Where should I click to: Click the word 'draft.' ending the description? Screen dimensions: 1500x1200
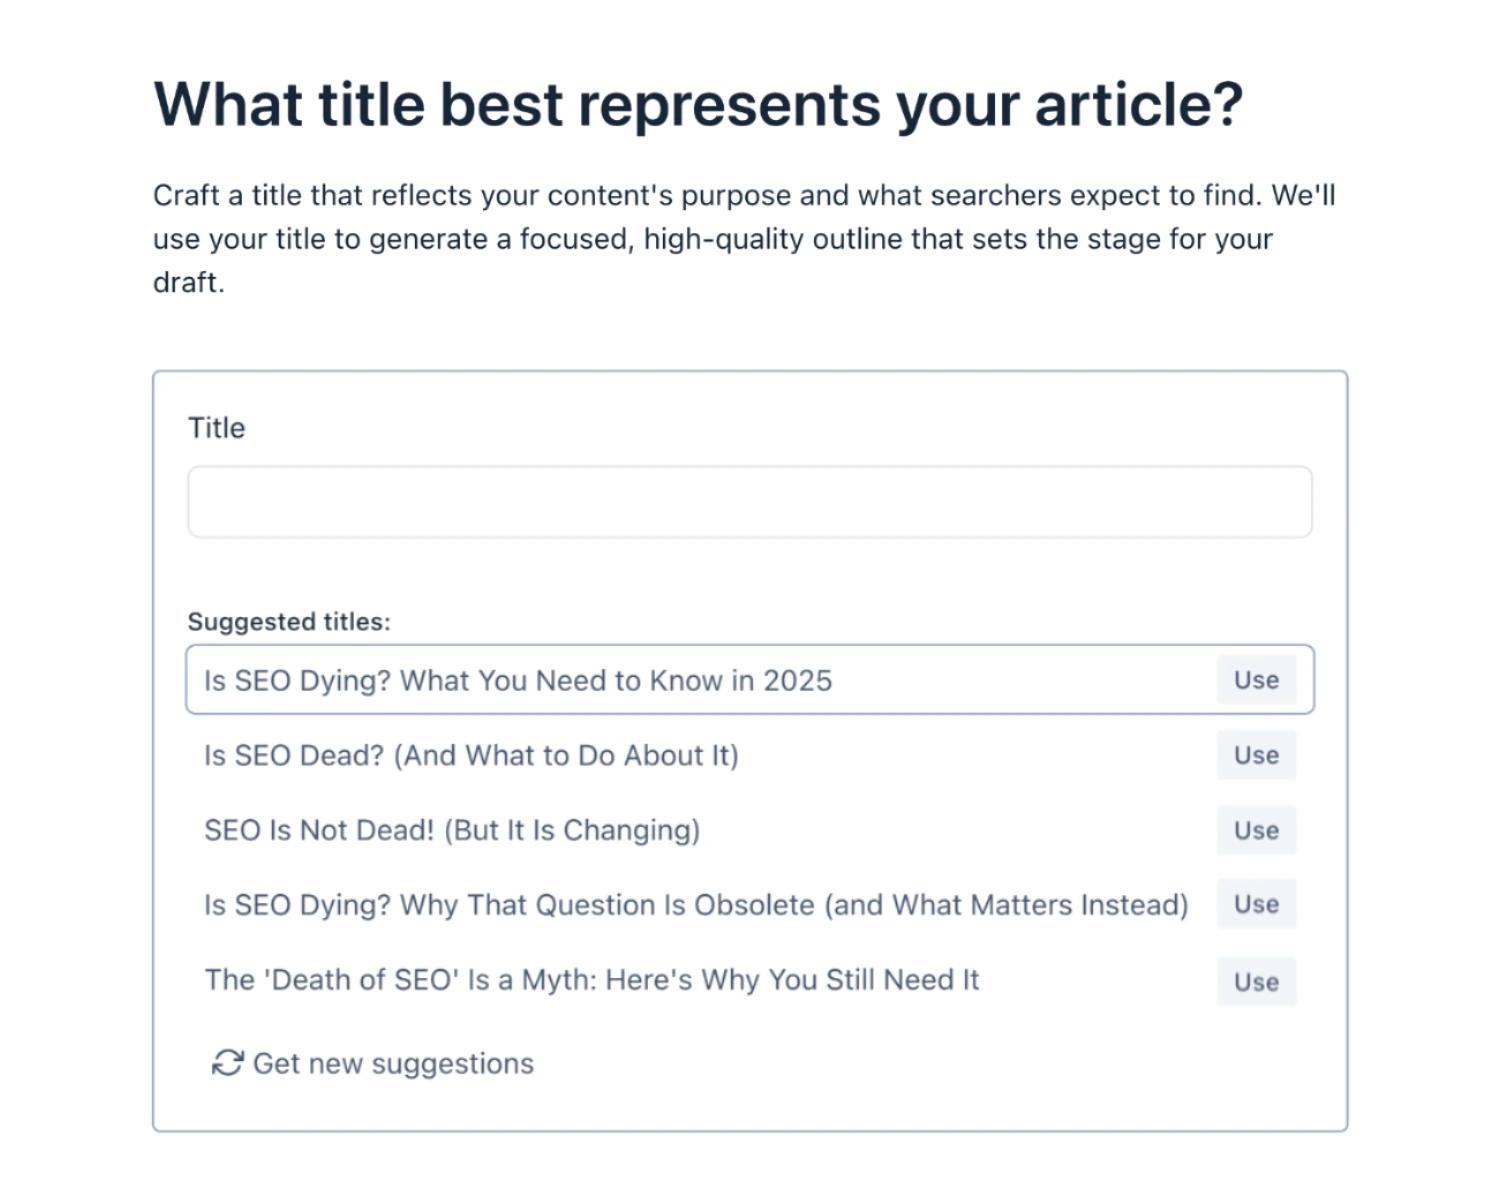[189, 282]
